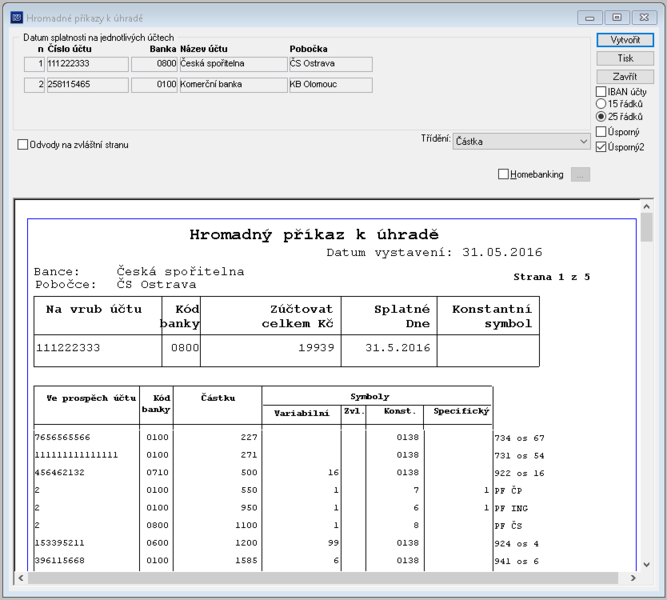The image size is (667, 600).
Task: Click the preview scroll up arrow
Action: coord(647,206)
